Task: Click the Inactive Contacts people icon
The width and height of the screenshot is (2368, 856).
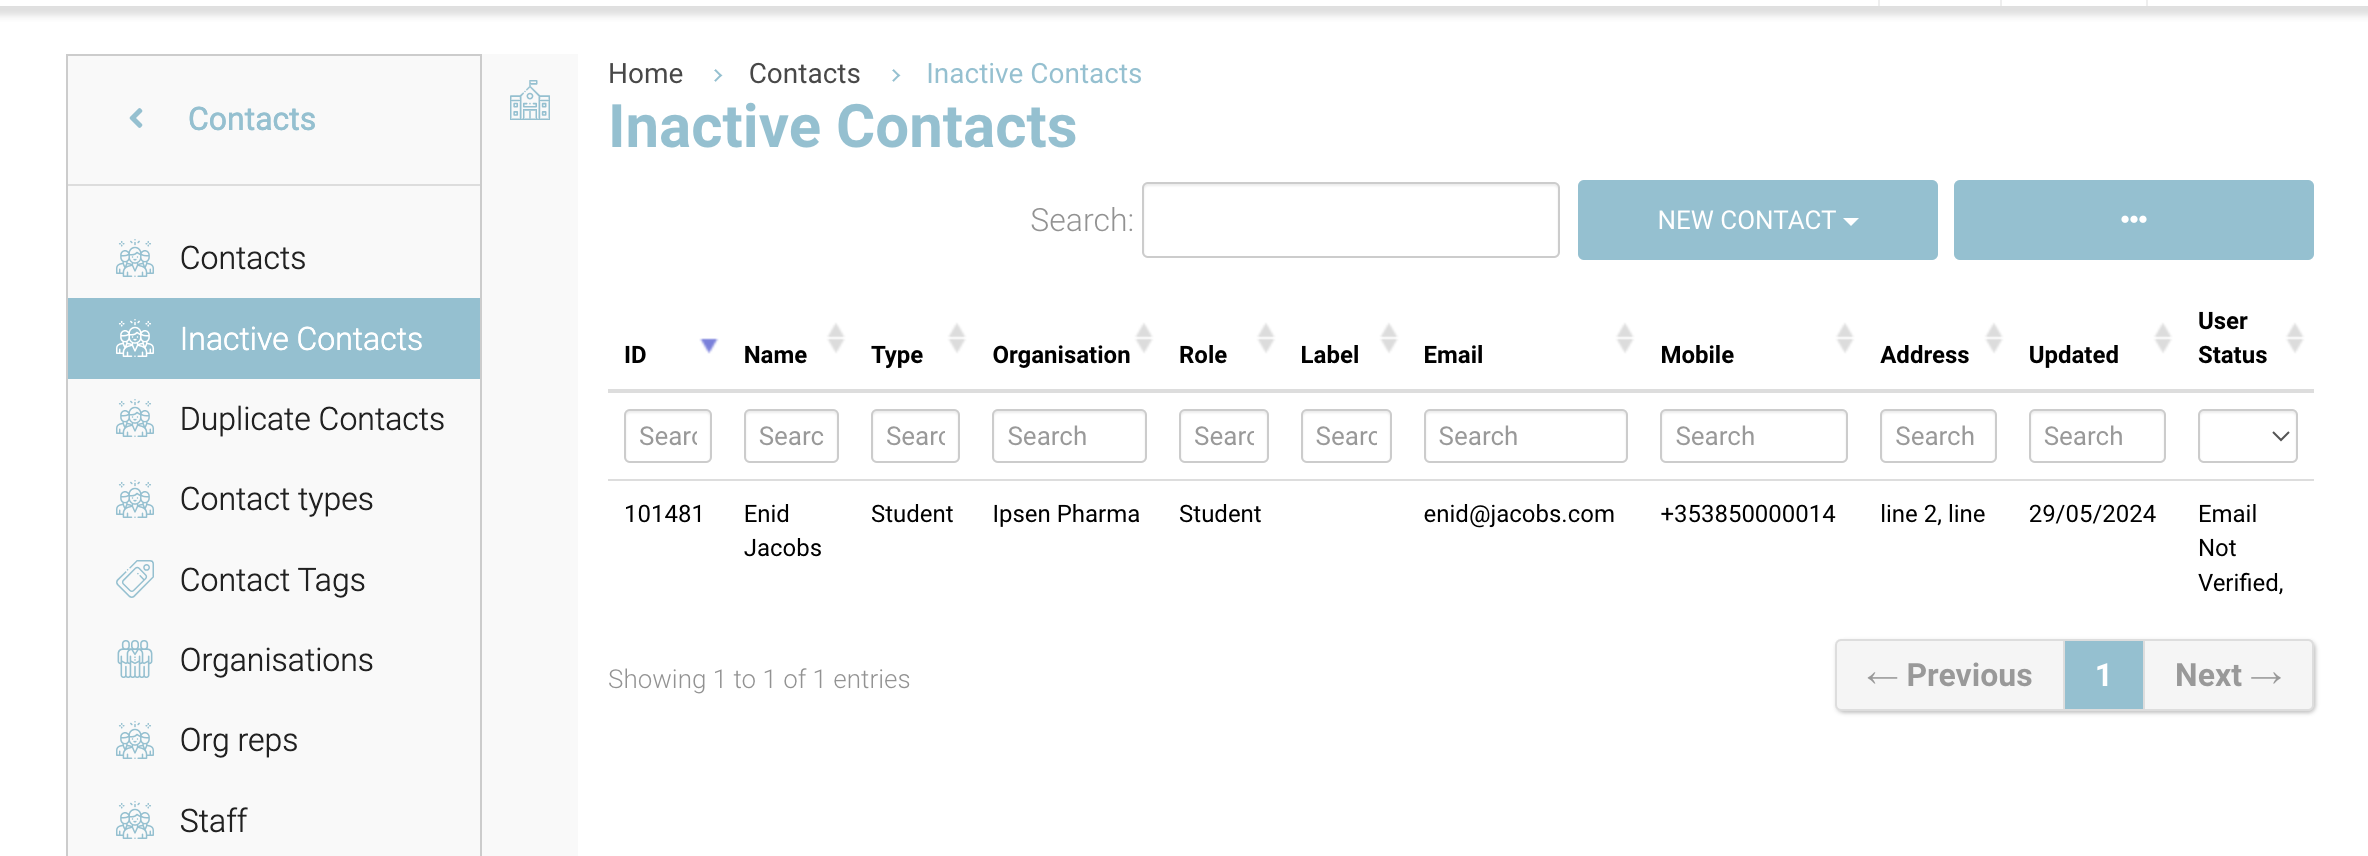Action: [135, 338]
